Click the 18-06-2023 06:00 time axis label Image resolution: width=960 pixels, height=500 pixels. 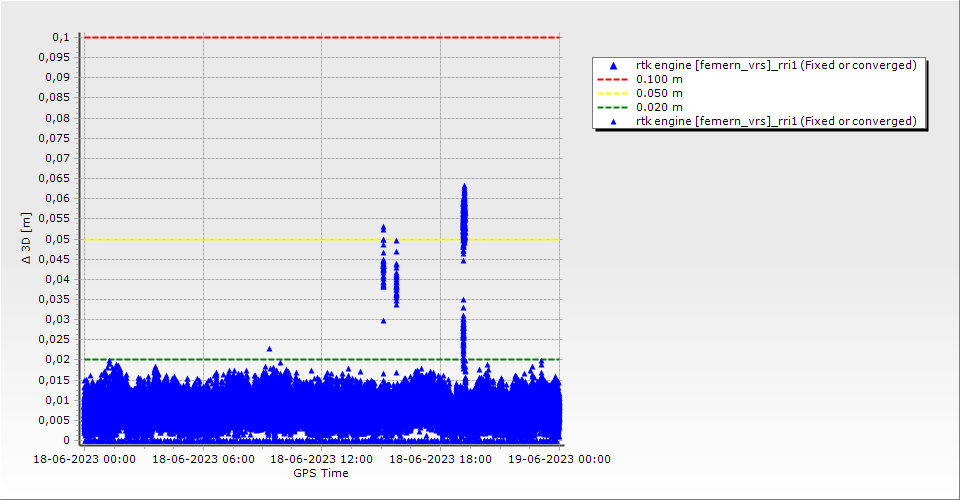[202, 459]
